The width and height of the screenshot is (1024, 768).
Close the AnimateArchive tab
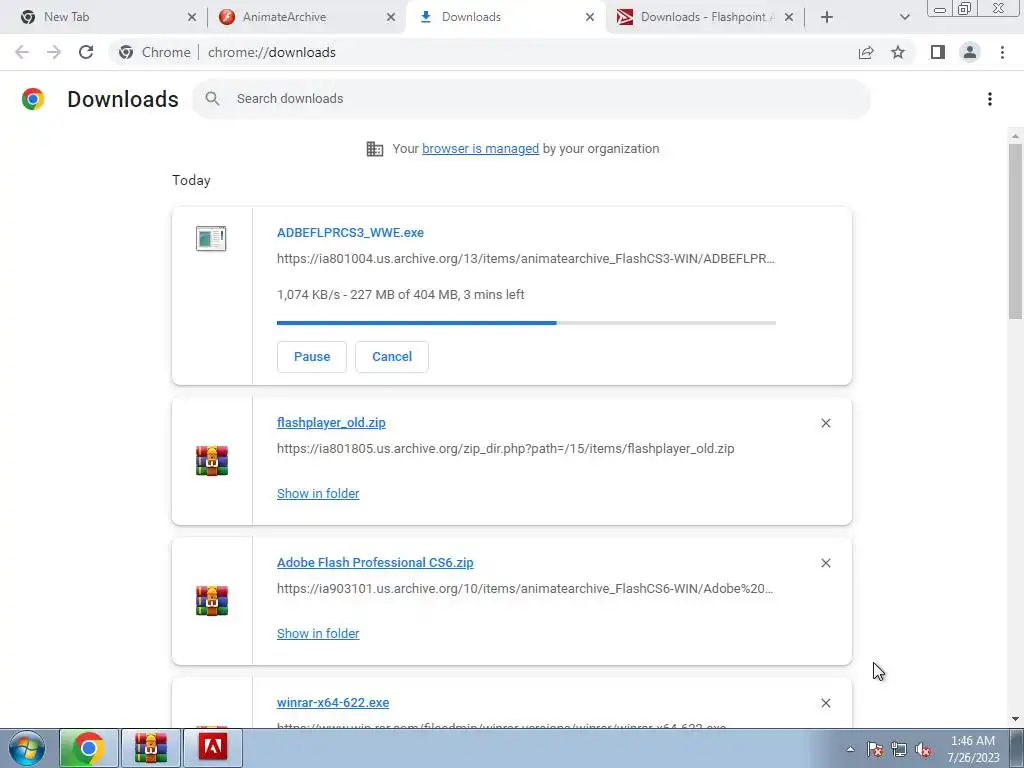click(x=391, y=17)
